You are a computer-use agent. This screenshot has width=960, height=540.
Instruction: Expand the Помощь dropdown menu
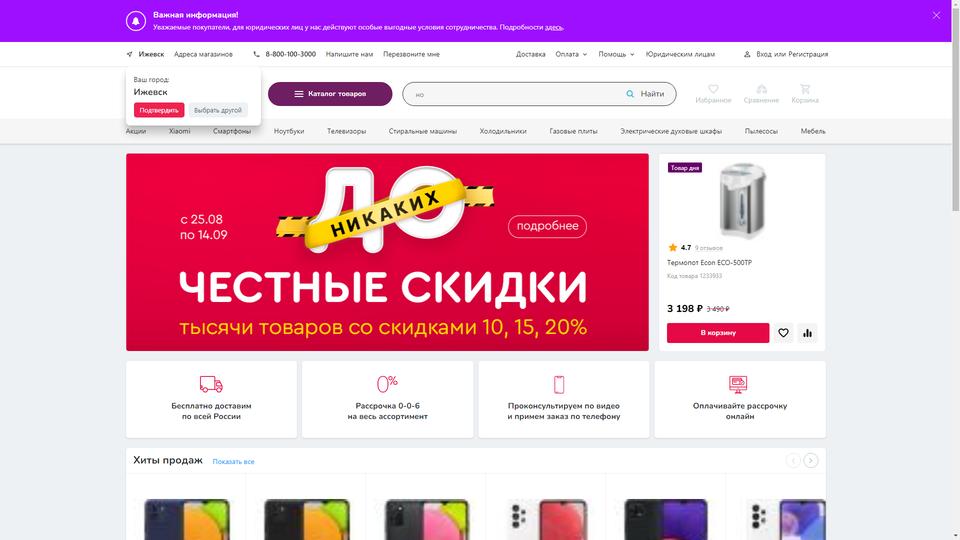[x=616, y=54]
